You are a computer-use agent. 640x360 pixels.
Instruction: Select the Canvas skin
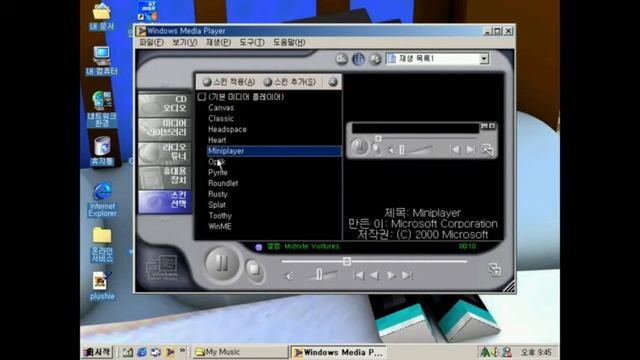tap(221, 108)
